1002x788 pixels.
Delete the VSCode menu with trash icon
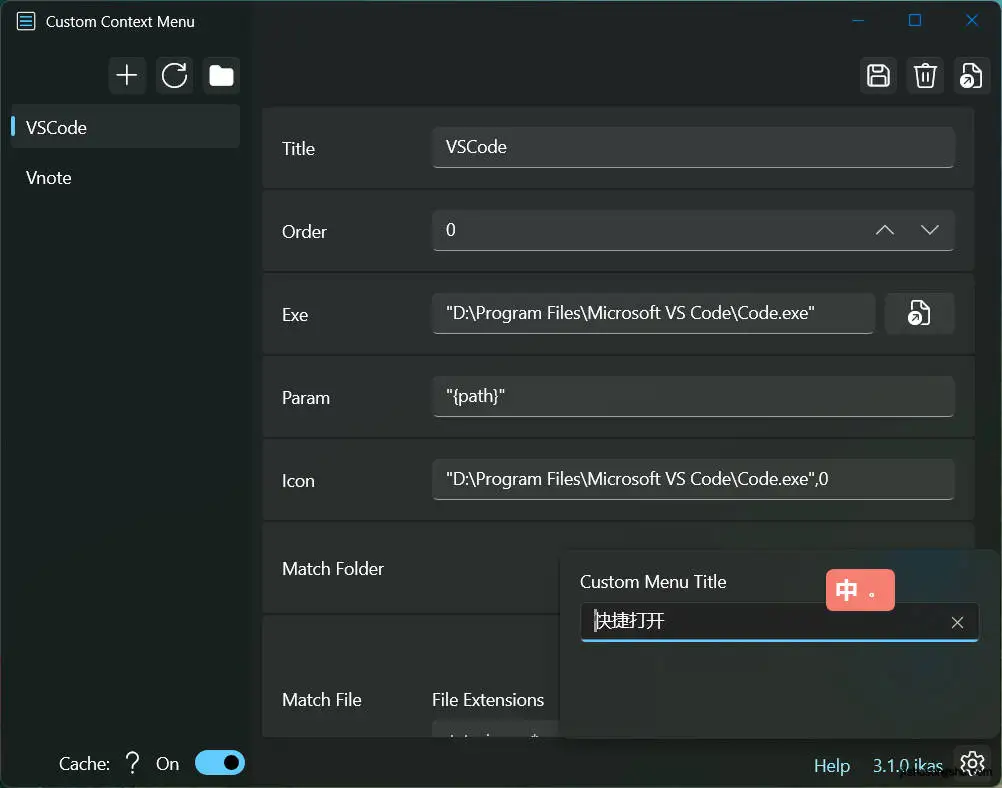coord(925,75)
